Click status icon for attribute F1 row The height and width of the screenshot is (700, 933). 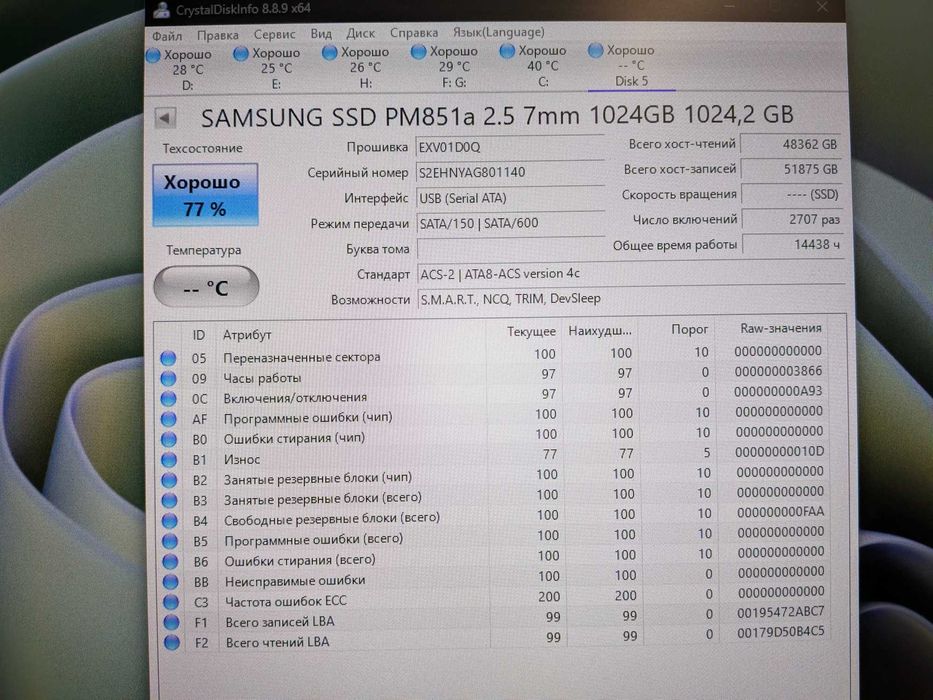point(171,622)
